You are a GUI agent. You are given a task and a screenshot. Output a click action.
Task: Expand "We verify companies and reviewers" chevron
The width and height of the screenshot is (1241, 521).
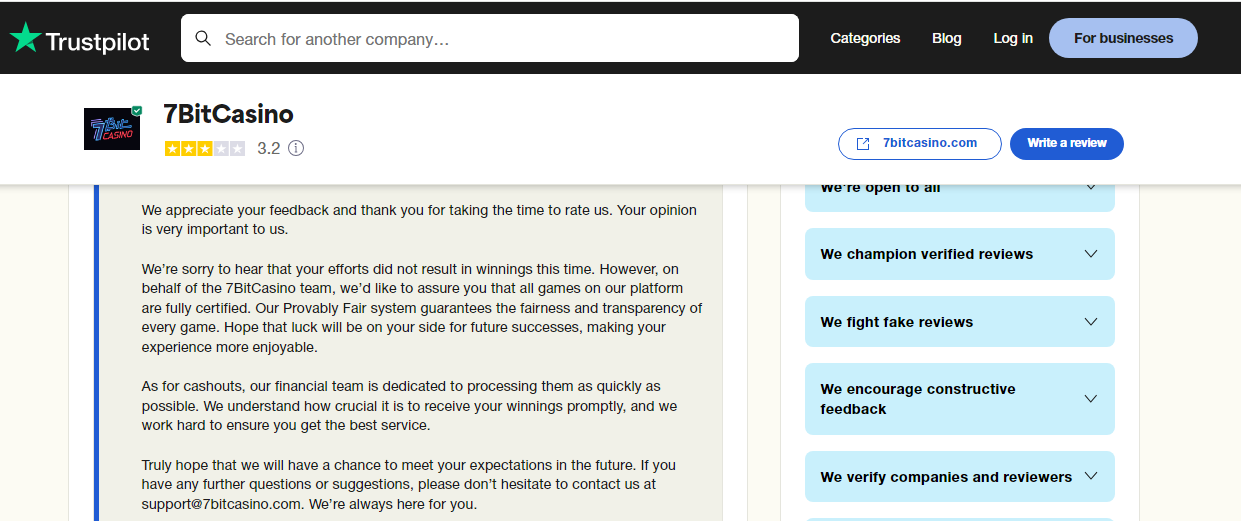coord(1091,477)
